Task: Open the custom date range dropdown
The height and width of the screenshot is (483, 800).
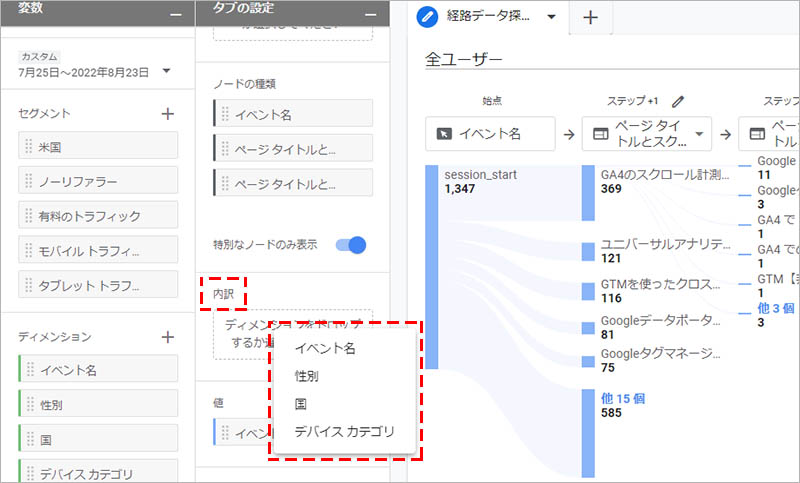Action: 165,72
